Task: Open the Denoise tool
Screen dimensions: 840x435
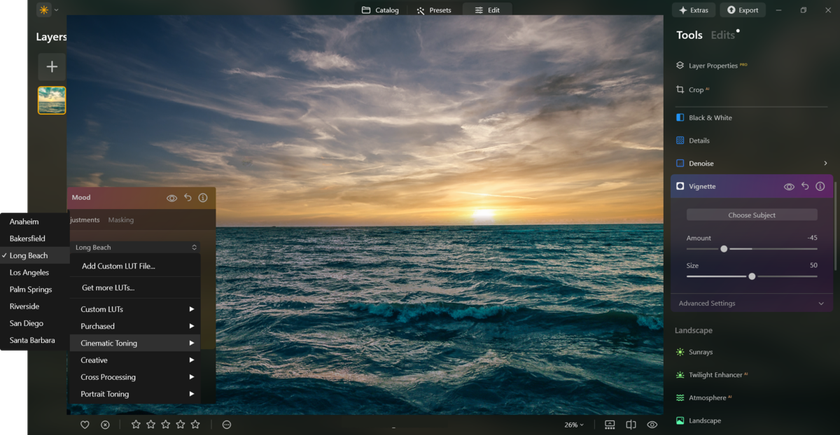Action: [x=695, y=163]
